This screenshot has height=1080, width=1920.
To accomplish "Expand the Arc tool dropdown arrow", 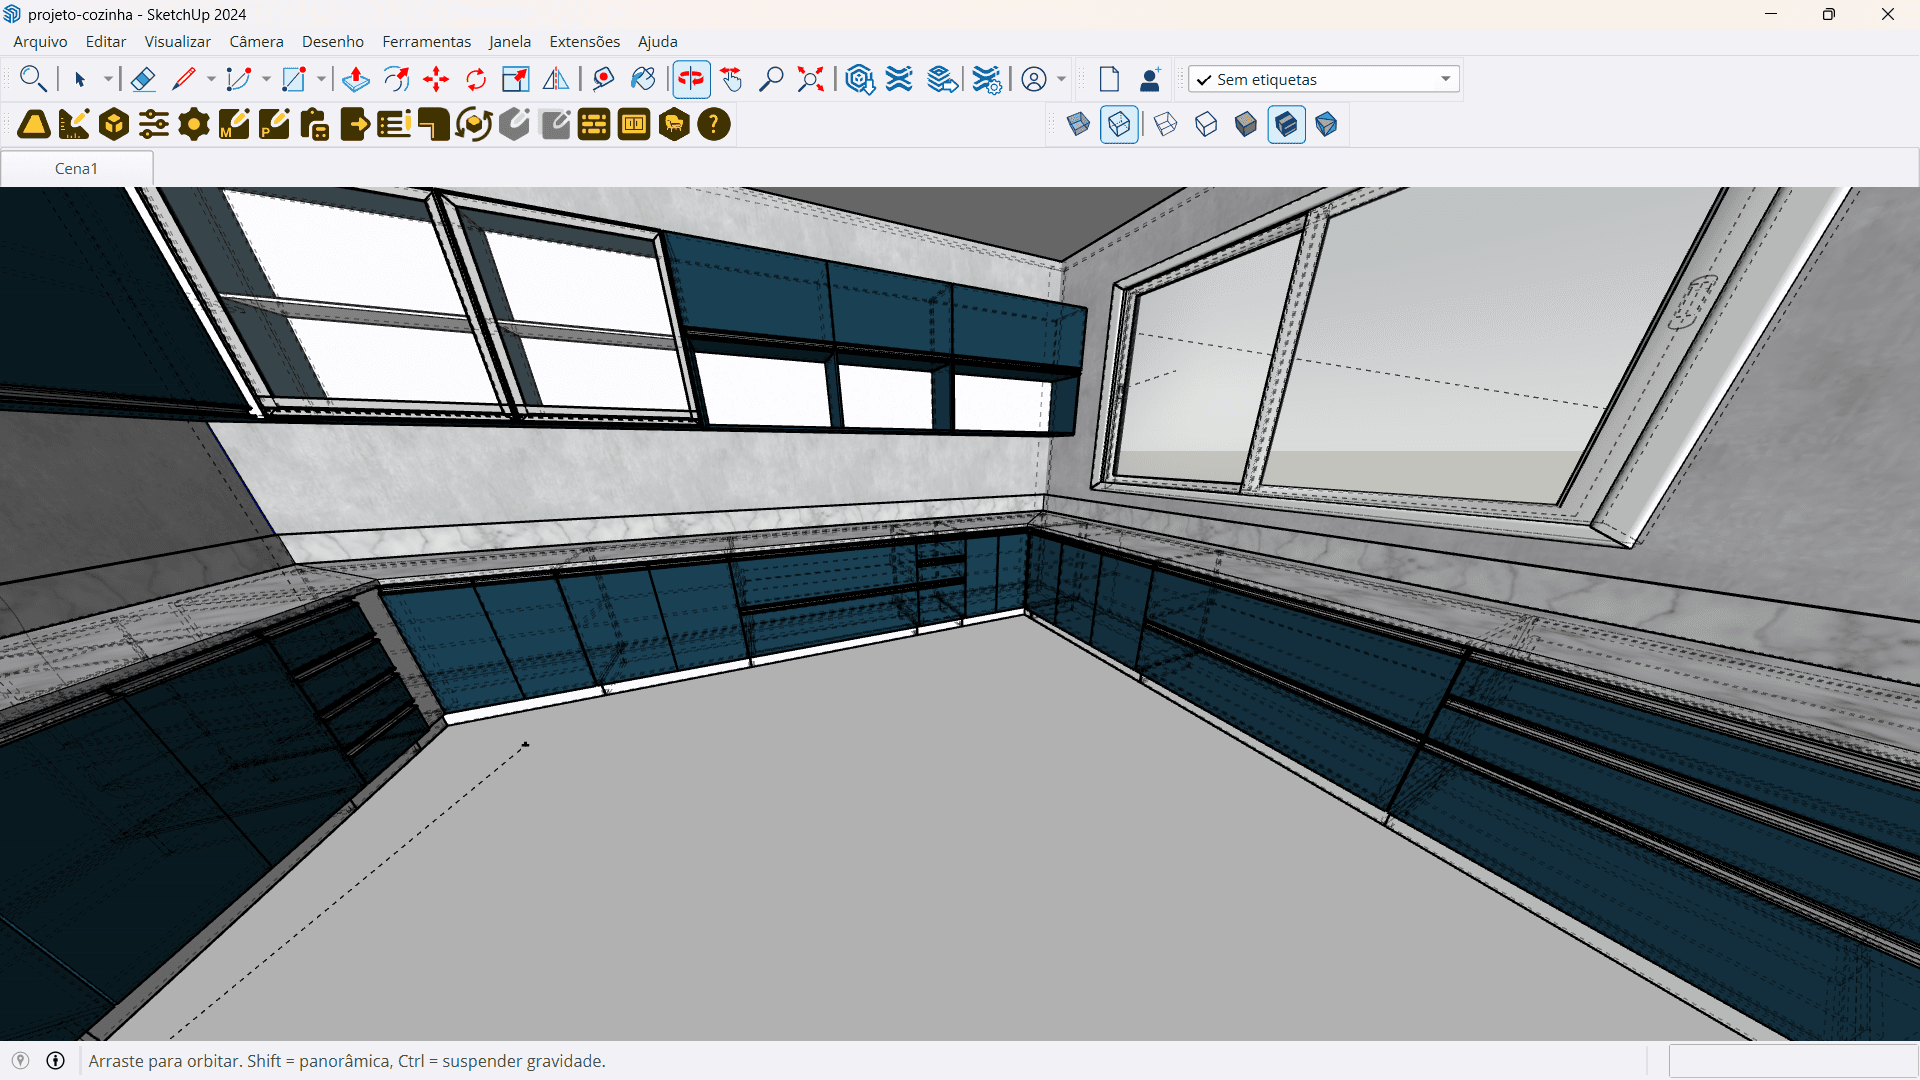I will click(x=266, y=79).
